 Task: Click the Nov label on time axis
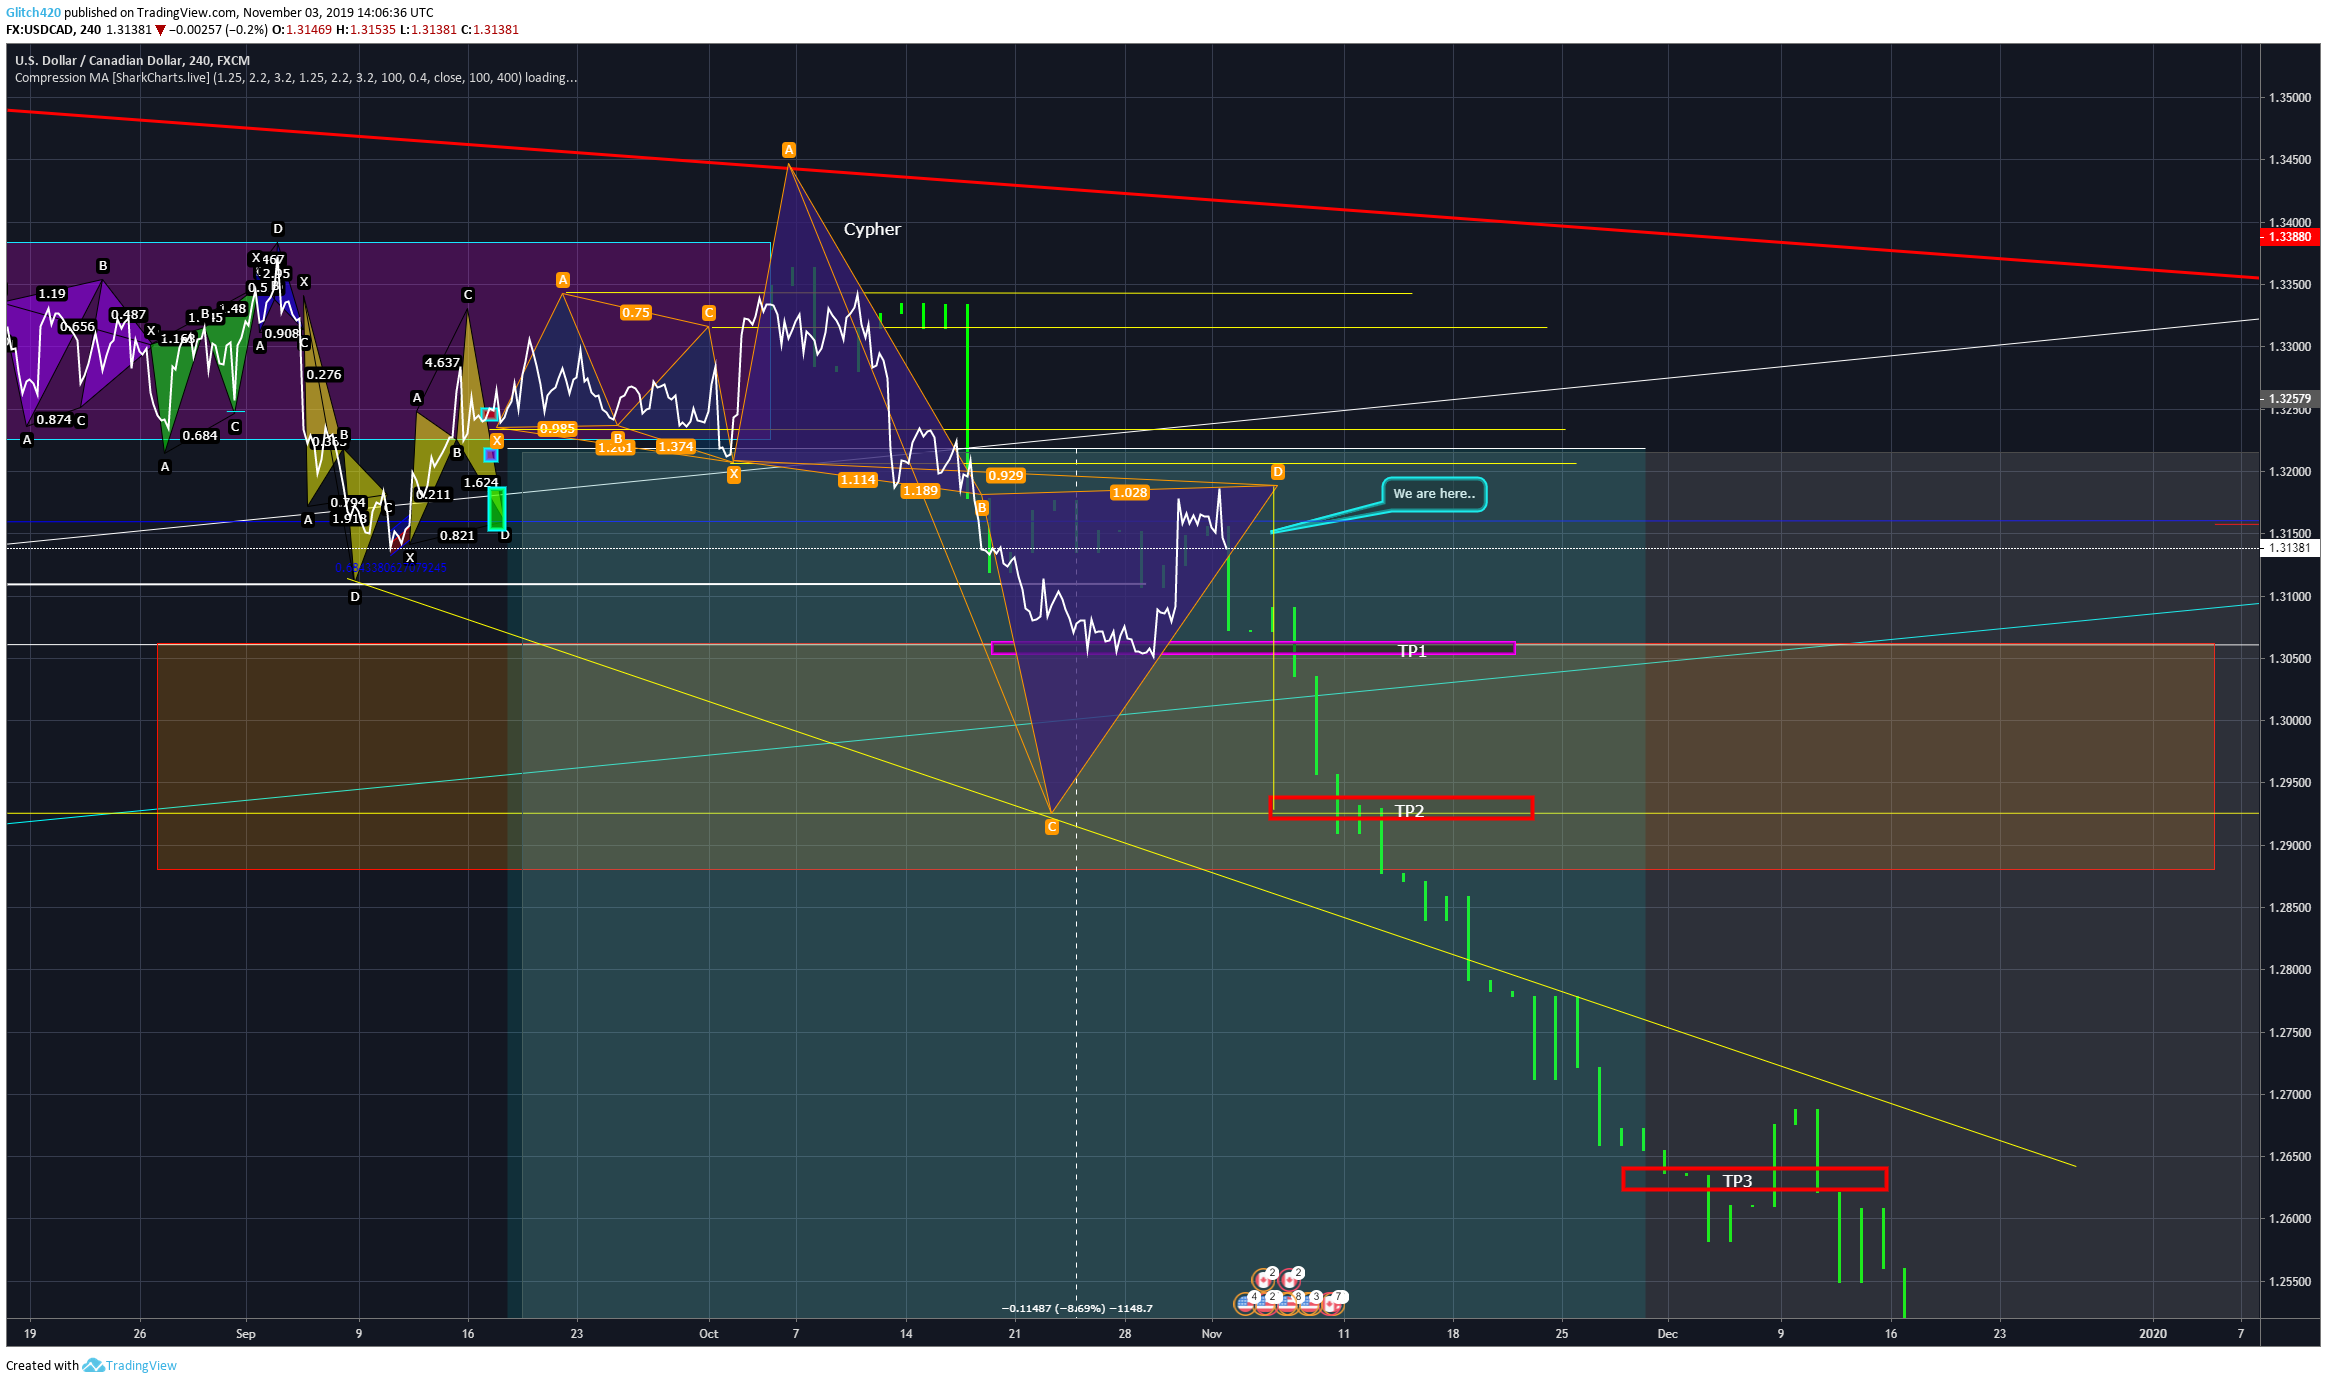[1212, 1334]
